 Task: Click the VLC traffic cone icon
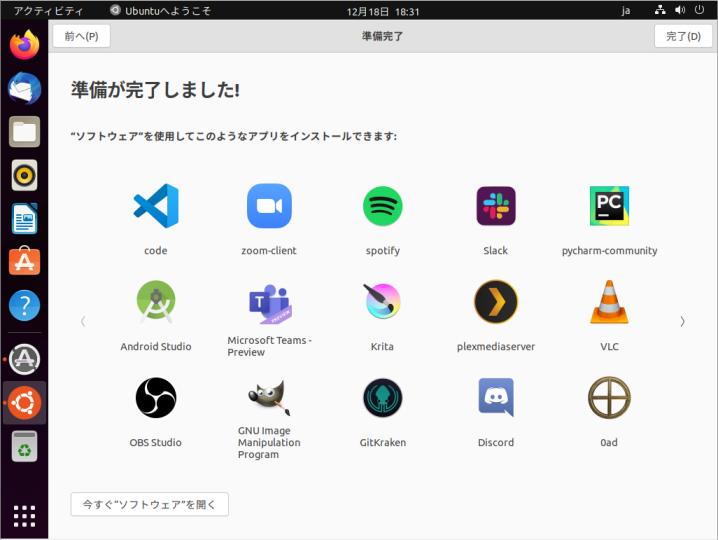[609, 302]
